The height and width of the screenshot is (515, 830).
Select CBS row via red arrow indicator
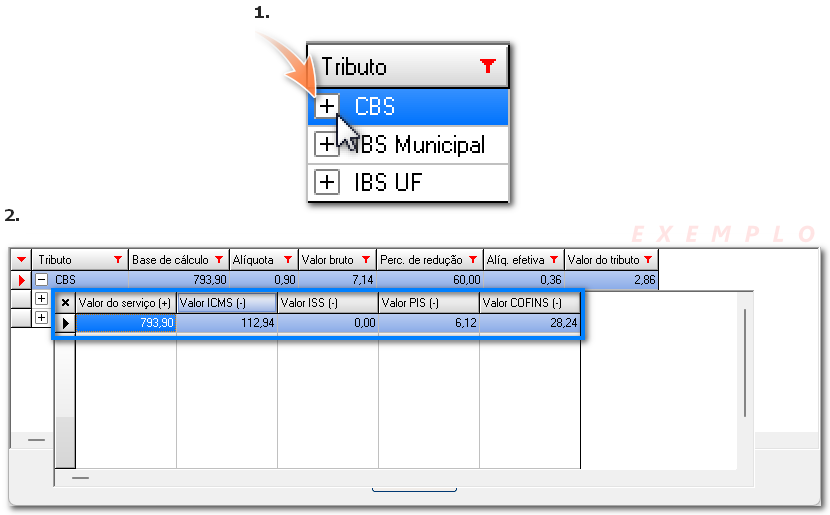[21, 280]
